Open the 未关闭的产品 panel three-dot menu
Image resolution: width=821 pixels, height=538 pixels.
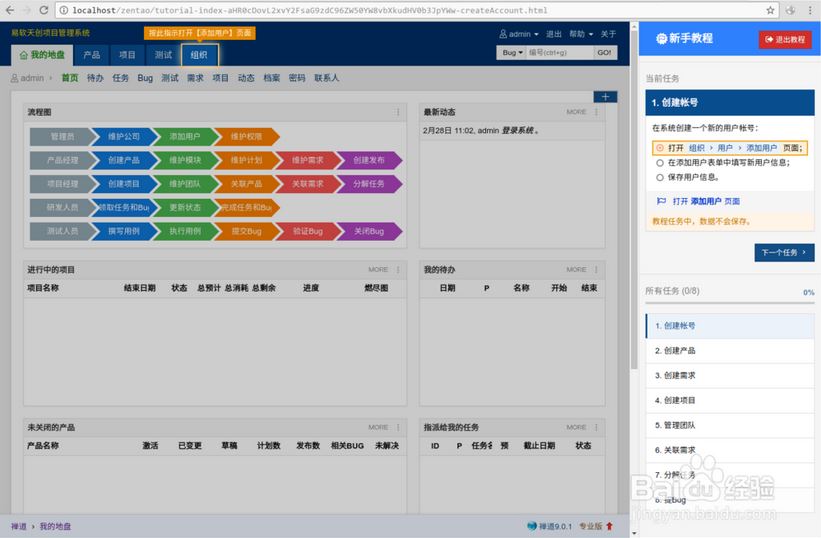click(398, 428)
